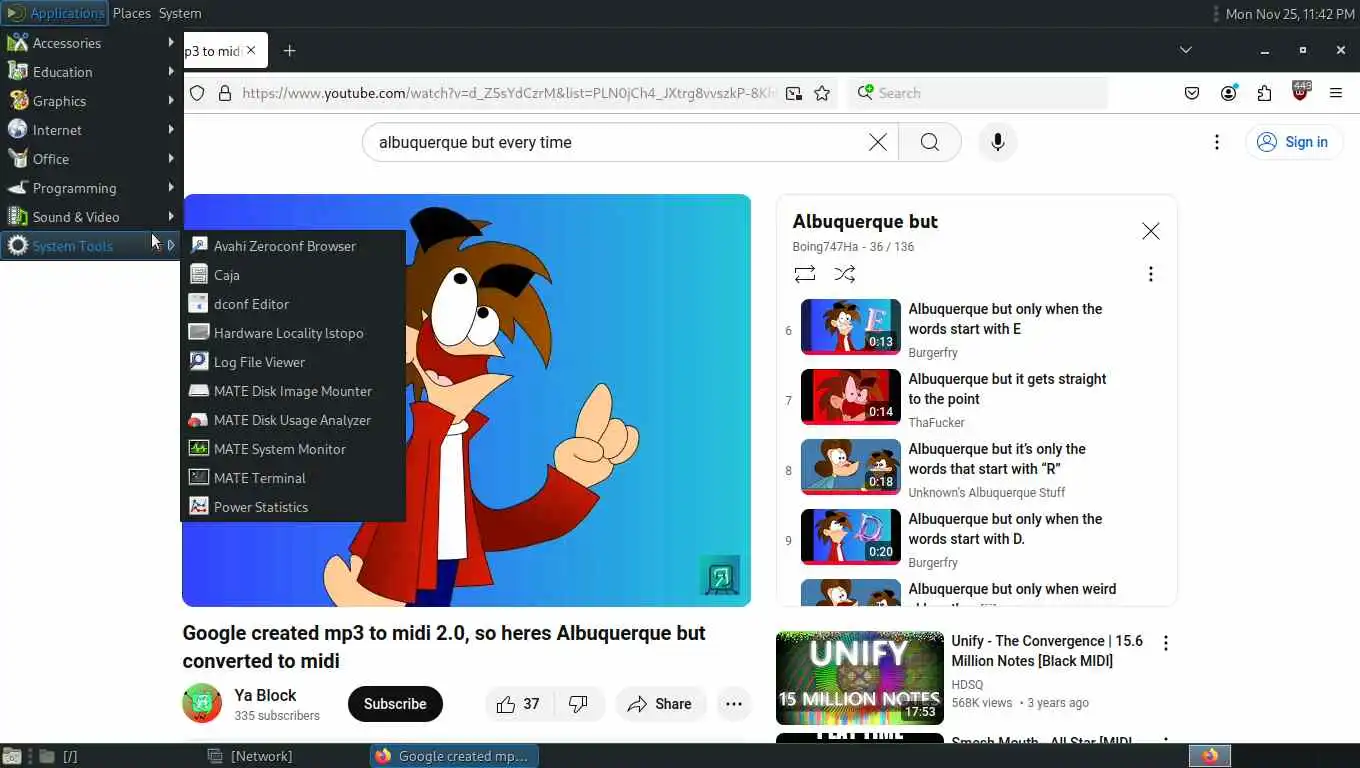Viewport: 1360px width, 768px height.
Task: Open YouTube settings three-dot menu
Action: [1217, 142]
